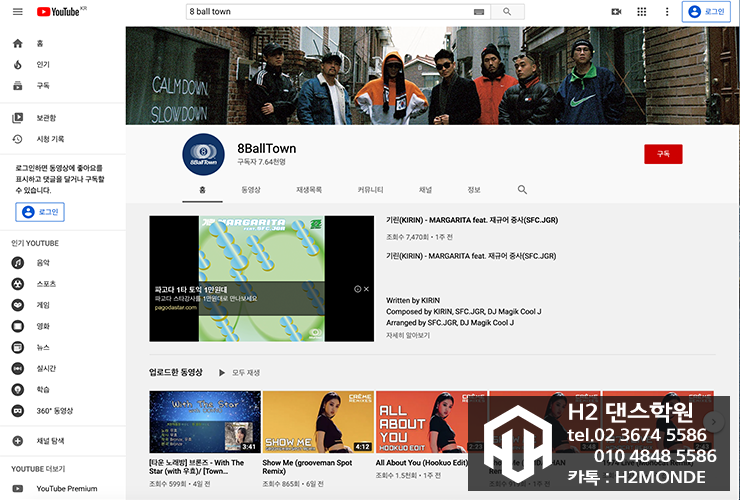Click the red 구독 subscribe button
This screenshot has width=740, height=500.
tap(663, 154)
